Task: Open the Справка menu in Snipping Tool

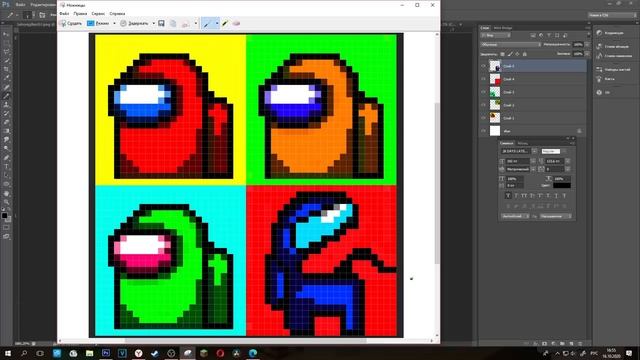Action: coord(117,13)
